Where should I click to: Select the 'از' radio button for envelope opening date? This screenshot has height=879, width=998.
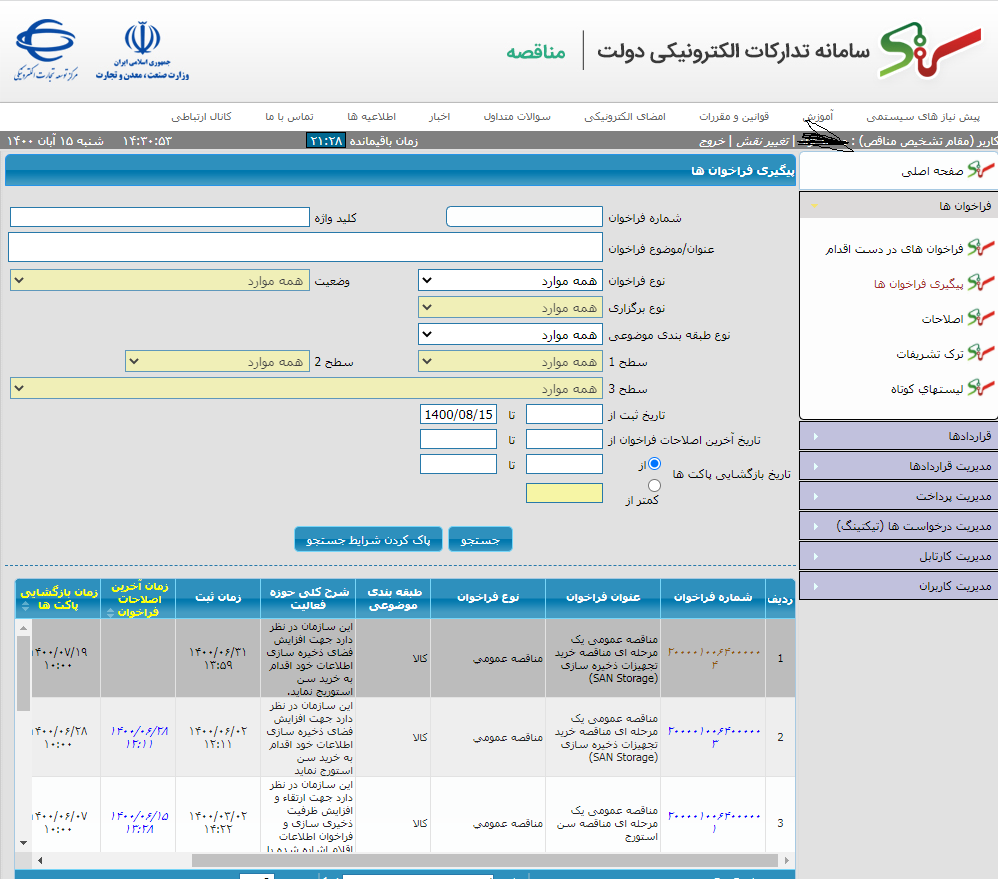(655, 464)
